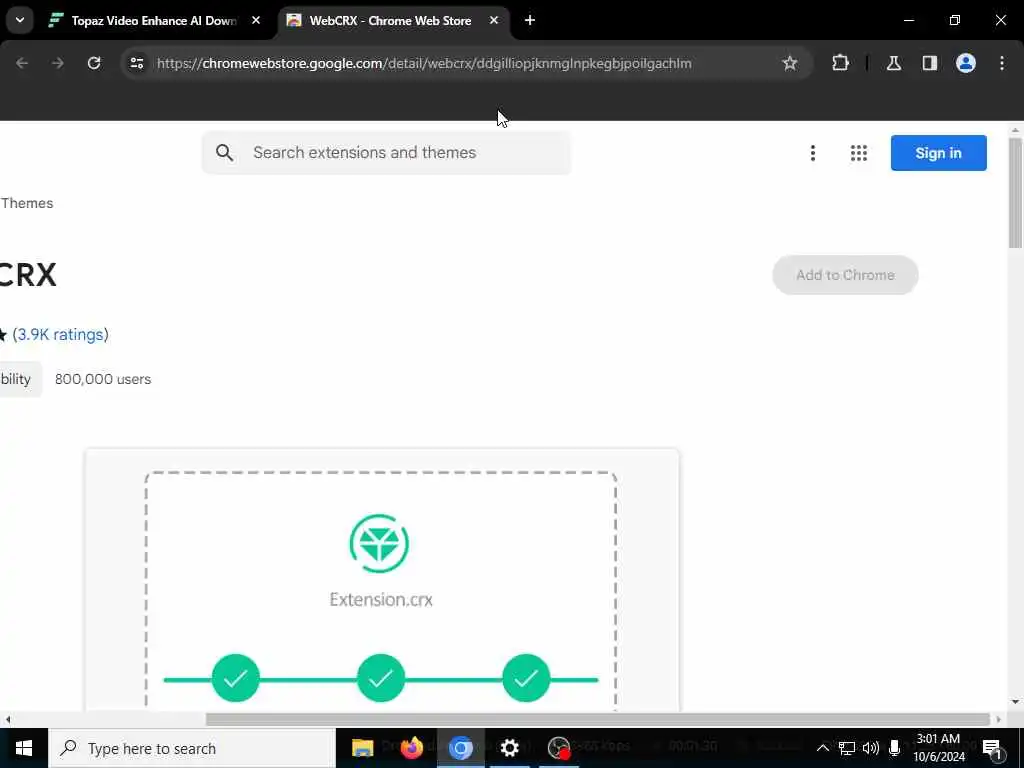This screenshot has width=1024, height=768.
Task: Open Chrome Labs flask icon
Action: point(893,63)
